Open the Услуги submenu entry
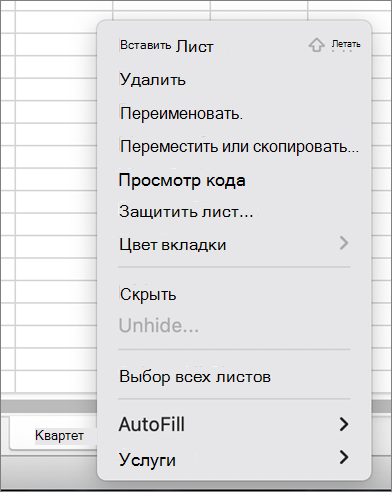 click(x=234, y=459)
